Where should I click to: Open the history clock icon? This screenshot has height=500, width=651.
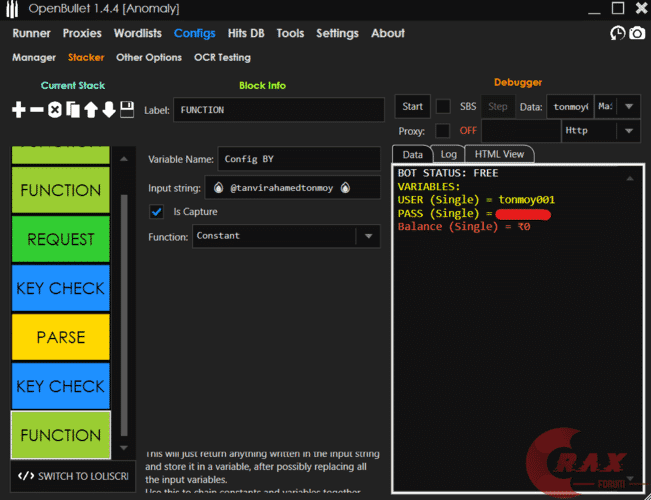tap(618, 33)
